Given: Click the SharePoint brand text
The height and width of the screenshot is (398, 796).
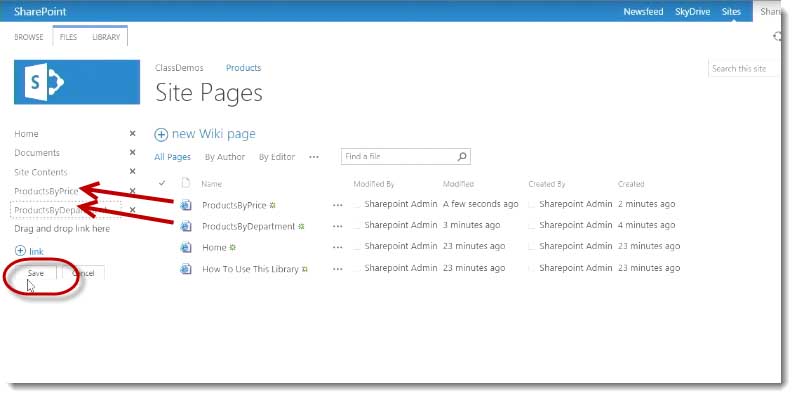Looking at the screenshot, I should (40, 11).
